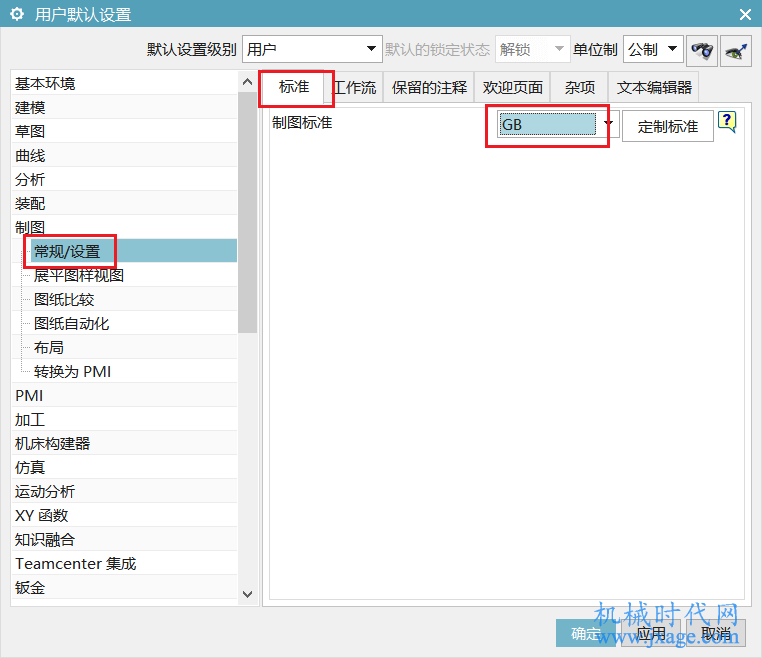Switch to the 欢迎页面 tab
Screen dimensions: 762x658
[x=512, y=87]
